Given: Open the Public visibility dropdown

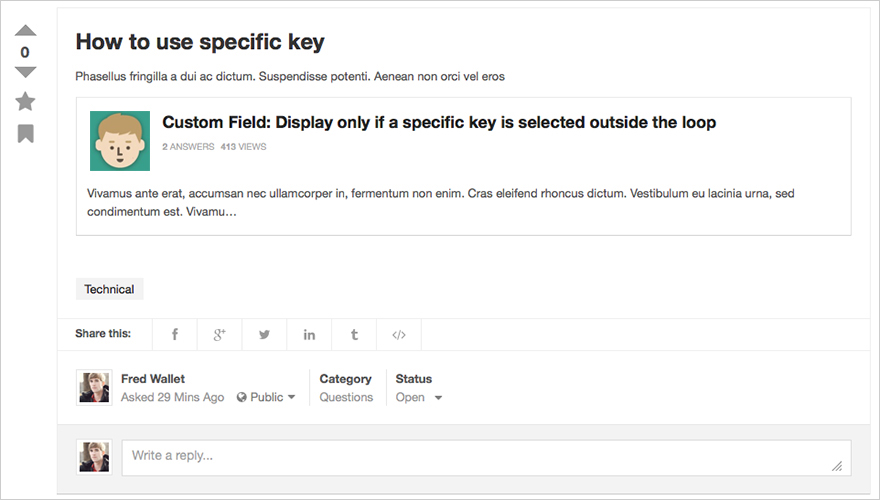Looking at the screenshot, I should click(266, 397).
